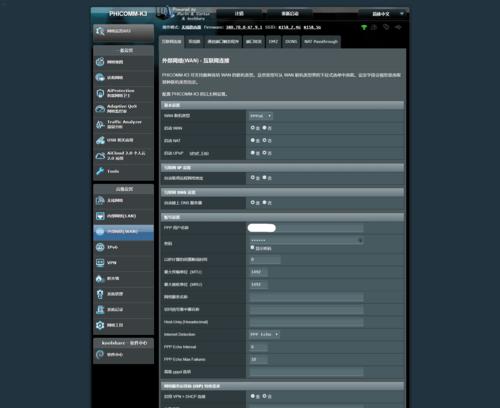Open the Tools wrench icon
This screenshot has width=500, height=408.
pos(100,171)
